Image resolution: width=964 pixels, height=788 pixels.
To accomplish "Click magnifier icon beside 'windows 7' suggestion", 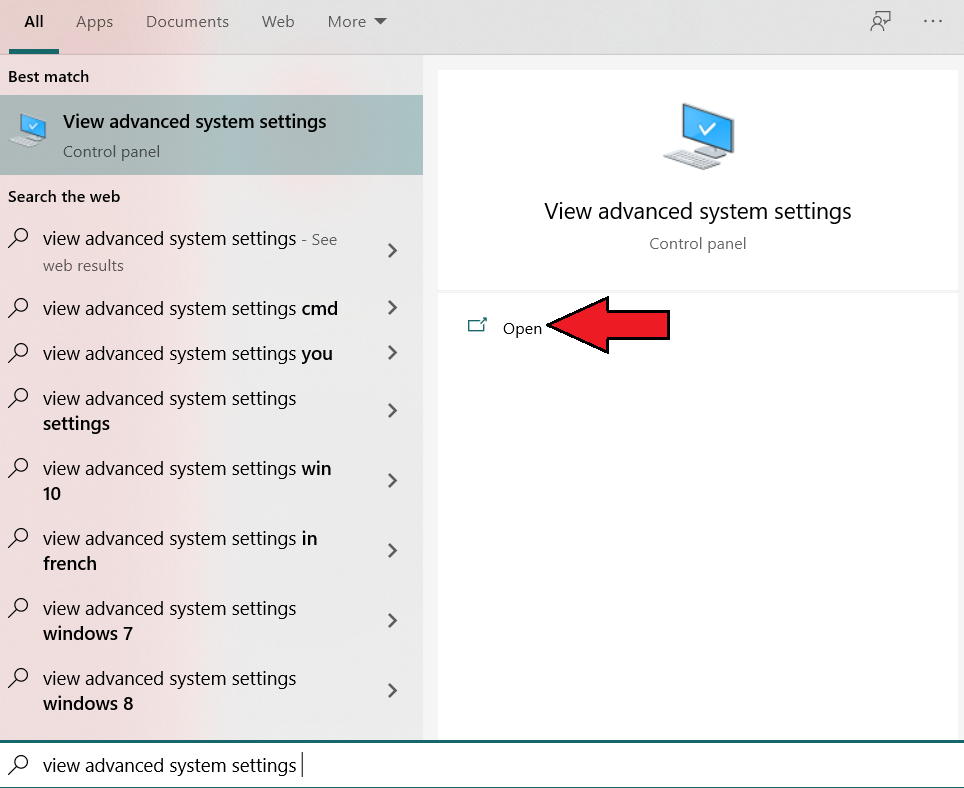I will tap(18, 608).
